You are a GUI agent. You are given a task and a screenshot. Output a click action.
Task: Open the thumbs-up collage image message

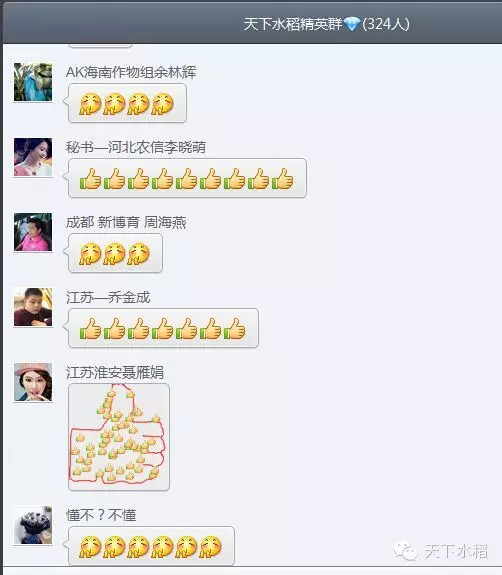[119, 437]
